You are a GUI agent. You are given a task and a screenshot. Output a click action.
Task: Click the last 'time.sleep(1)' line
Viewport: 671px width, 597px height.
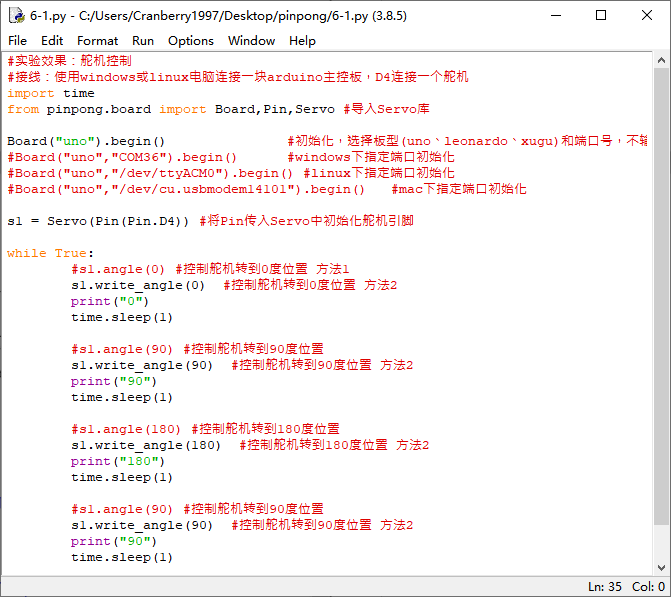(122, 557)
